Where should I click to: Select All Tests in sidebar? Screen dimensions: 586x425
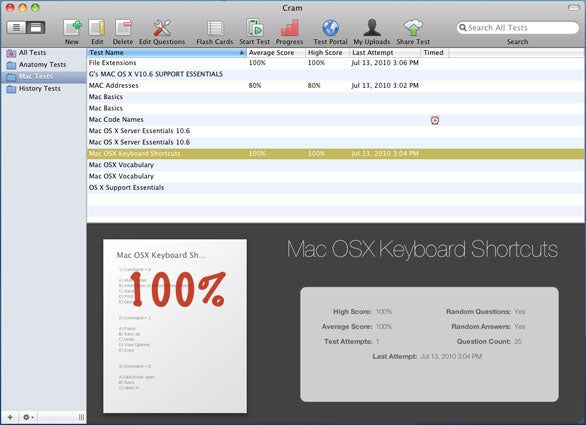click(43, 53)
